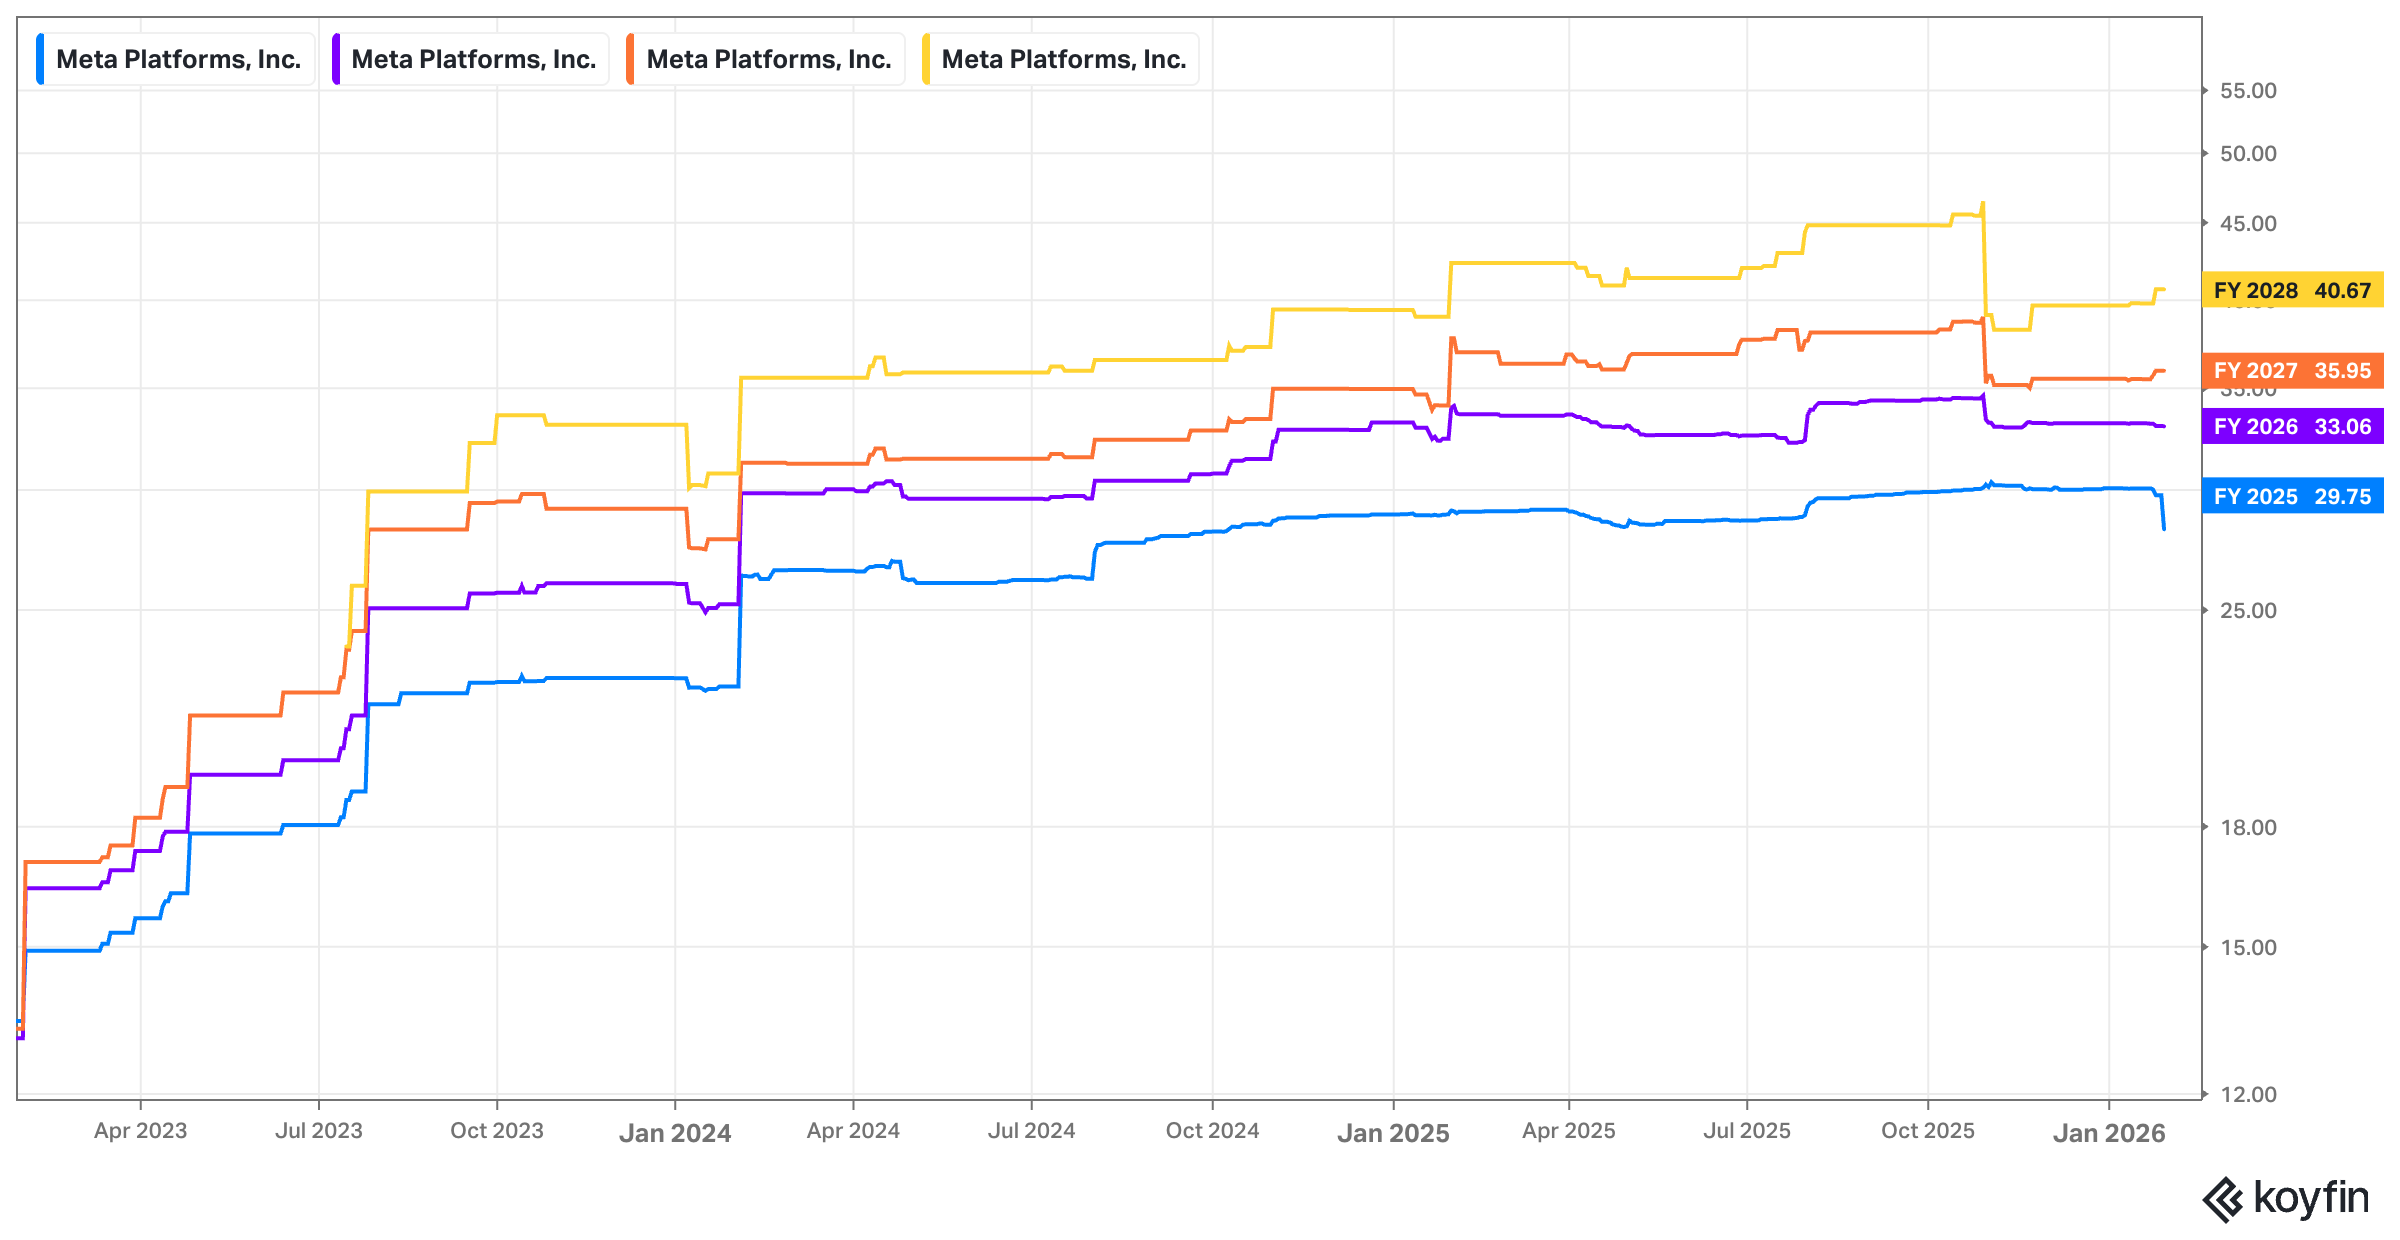Click the 25.00 price axis tick
This screenshot has height=1240, width=2400.
[2248, 610]
